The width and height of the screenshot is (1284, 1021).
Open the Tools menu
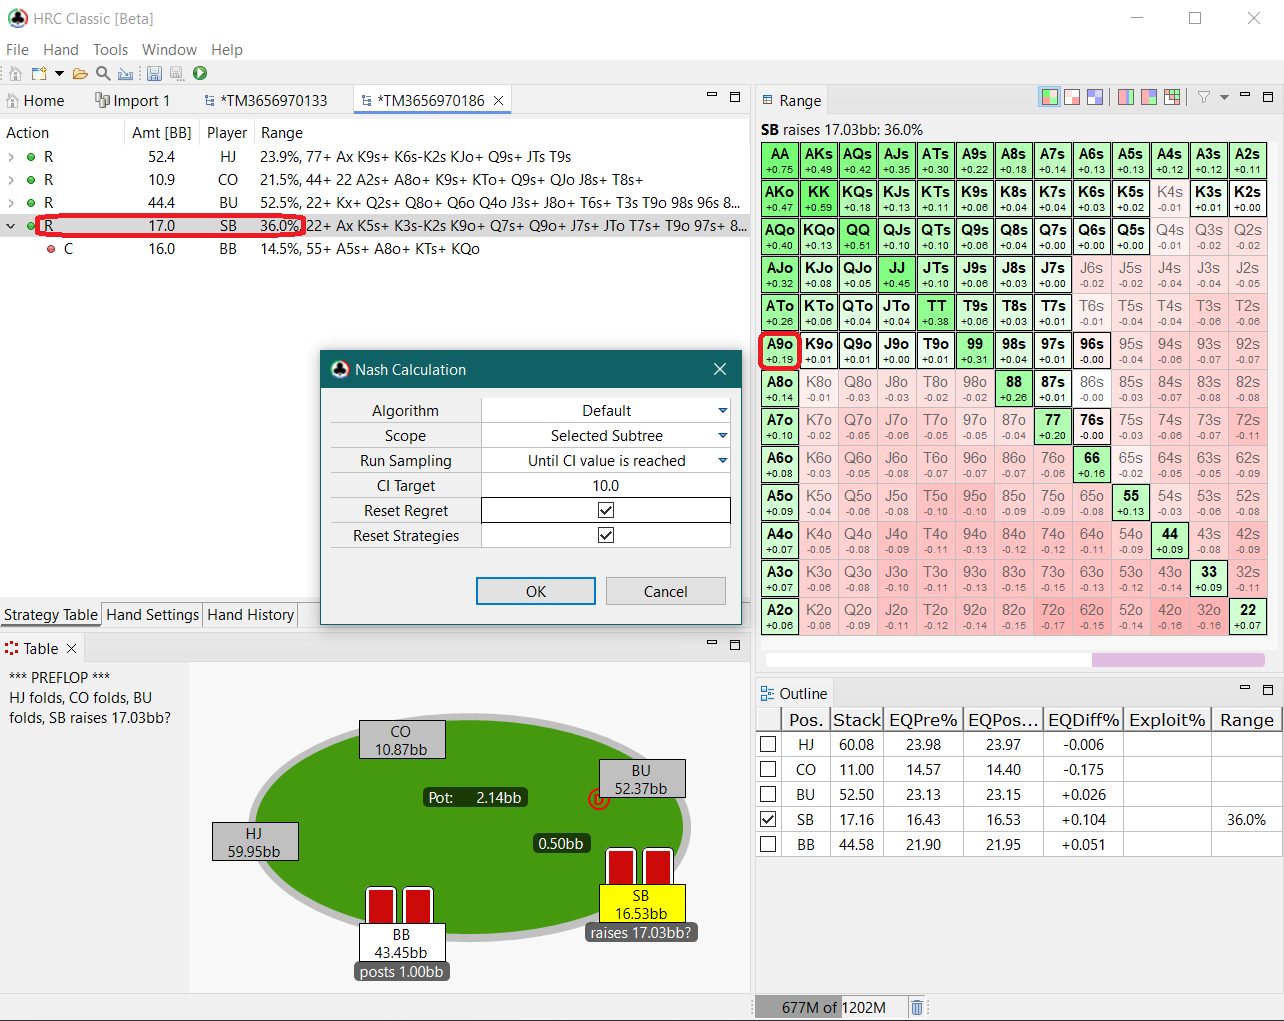(x=110, y=49)
